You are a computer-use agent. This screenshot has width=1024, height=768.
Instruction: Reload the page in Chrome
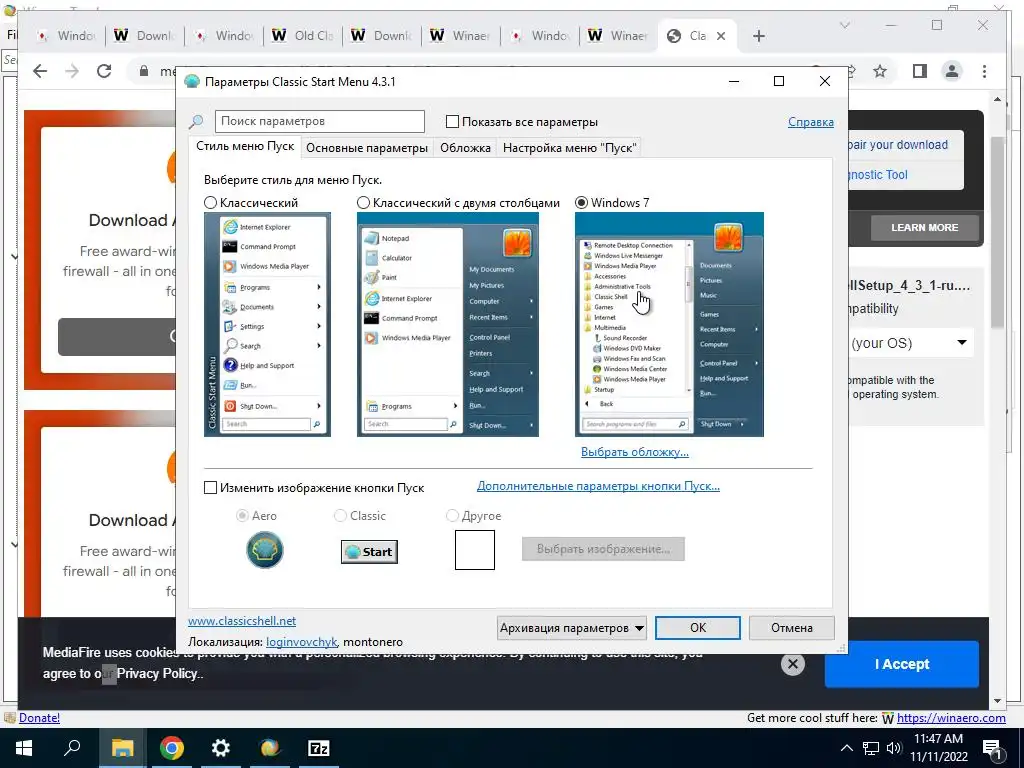coord(104,71)
